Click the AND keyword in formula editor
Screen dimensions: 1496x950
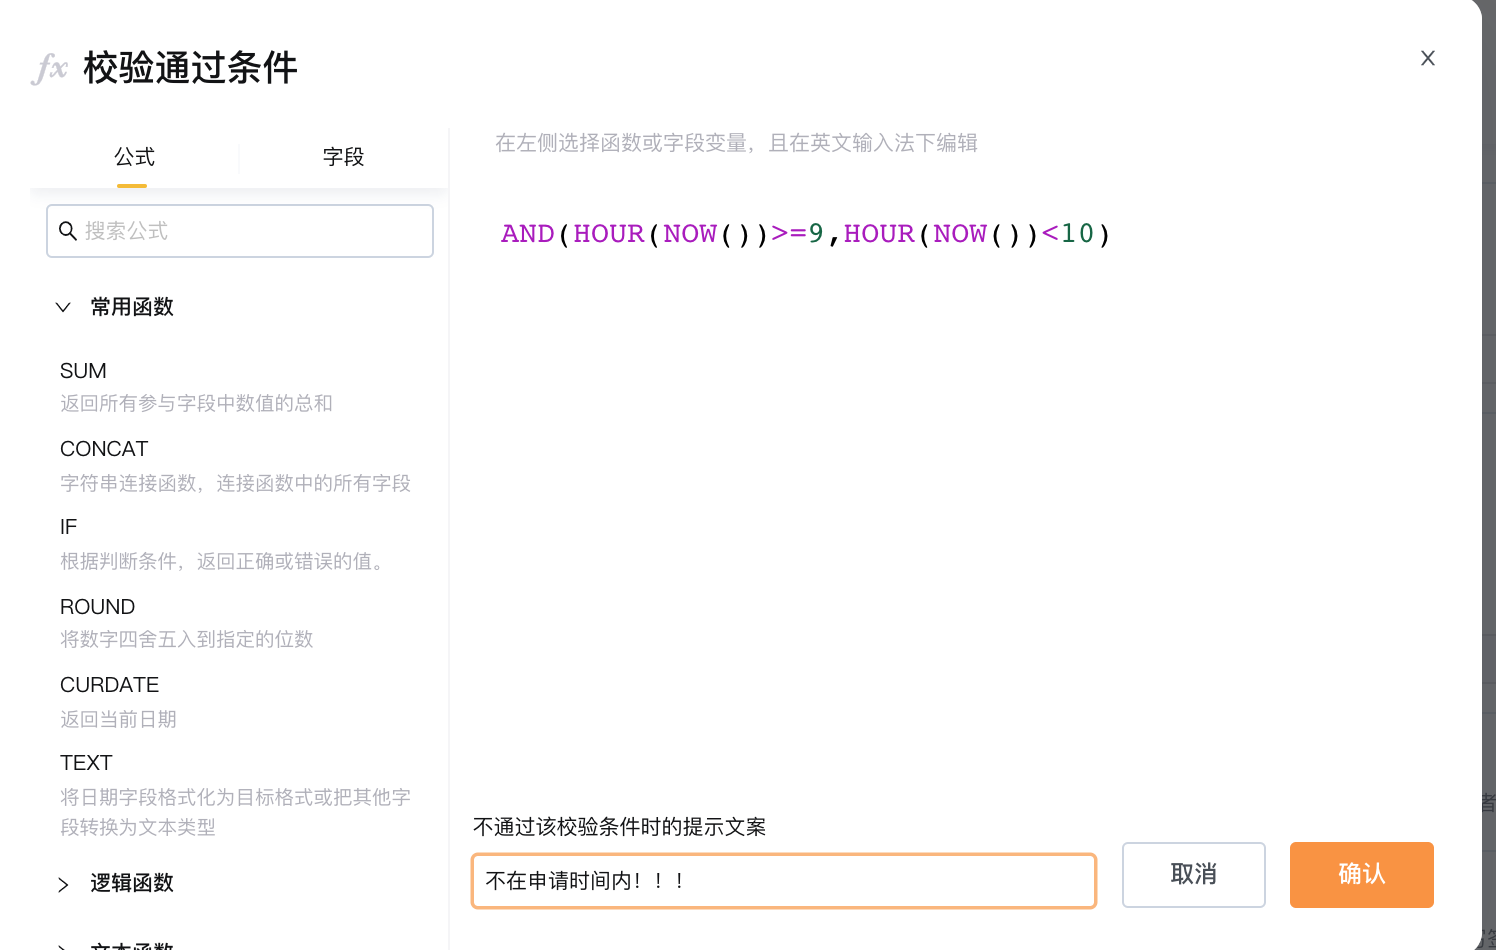[x=528, y=234]
